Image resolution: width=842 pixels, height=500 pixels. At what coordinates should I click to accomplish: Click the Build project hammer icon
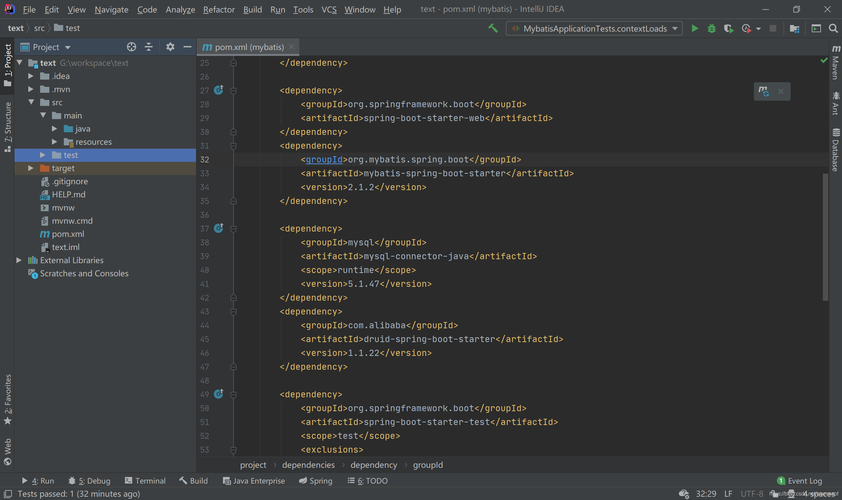[x=493, y=29]
